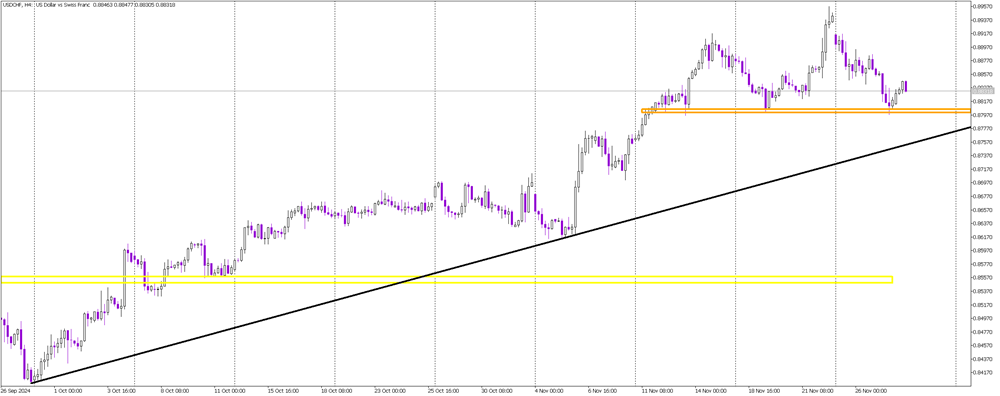
Task: Click the 0.87970 price level label
Action: point(984,115)
